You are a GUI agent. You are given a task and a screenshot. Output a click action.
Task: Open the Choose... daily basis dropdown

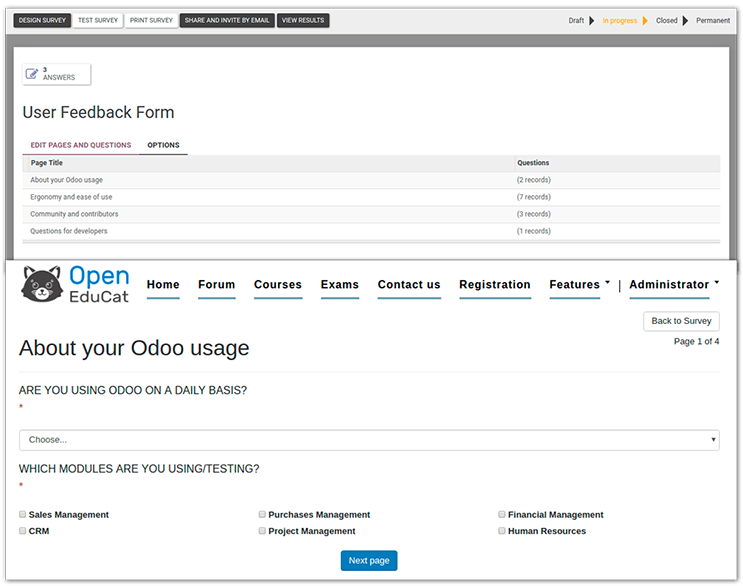[369, 440]
